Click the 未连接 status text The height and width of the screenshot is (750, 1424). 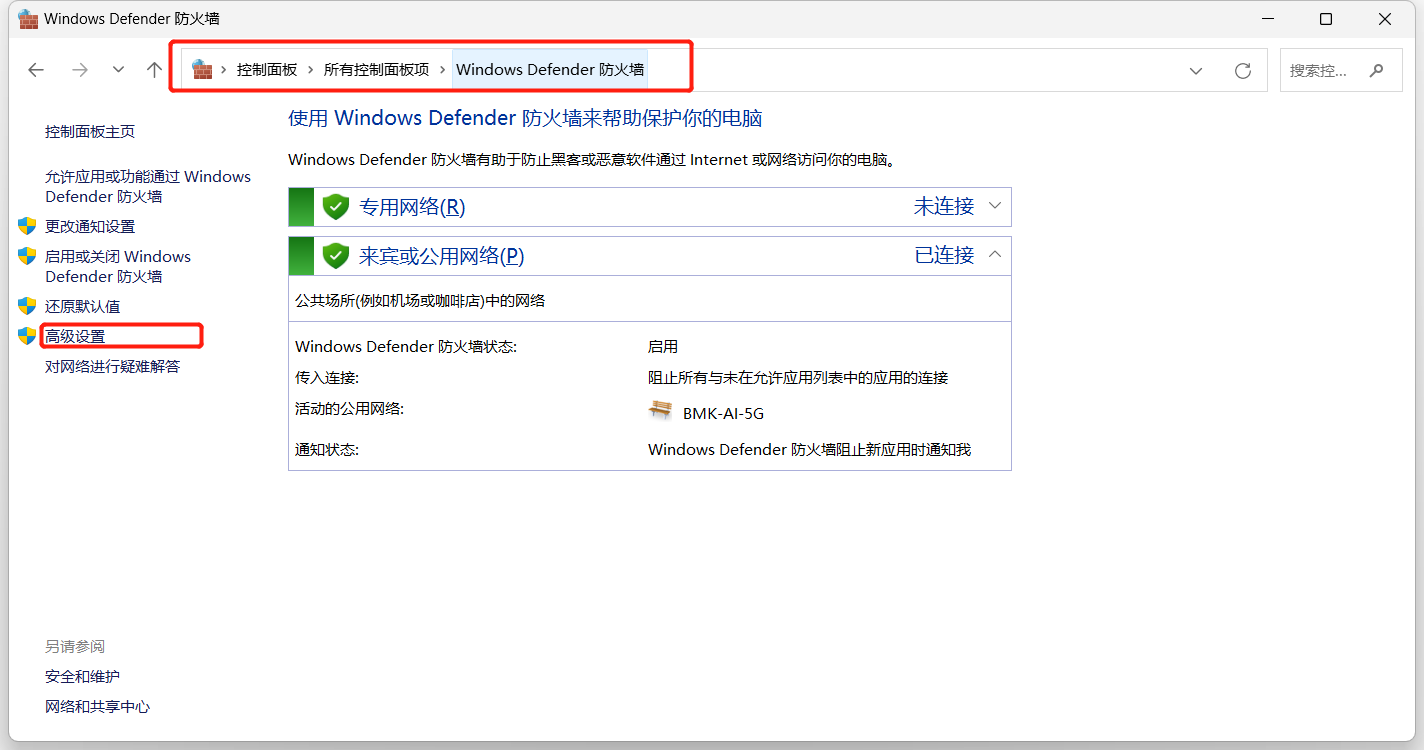[x=944, y=206]
